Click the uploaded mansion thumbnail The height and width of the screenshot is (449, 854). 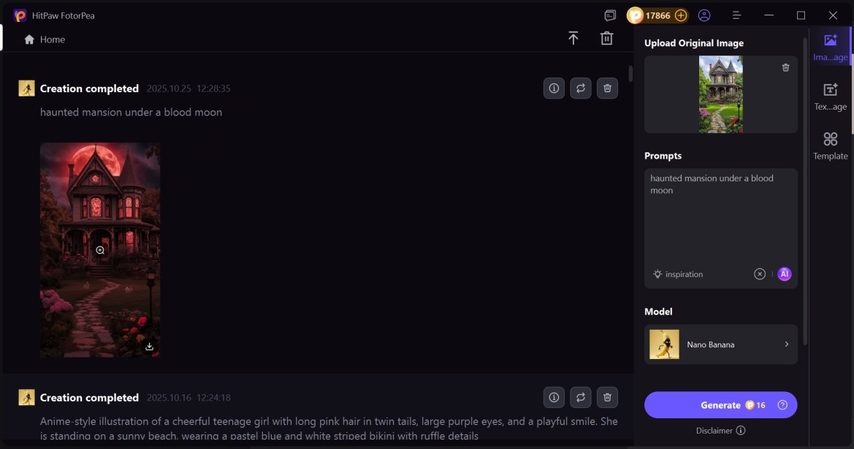(721, 94)
